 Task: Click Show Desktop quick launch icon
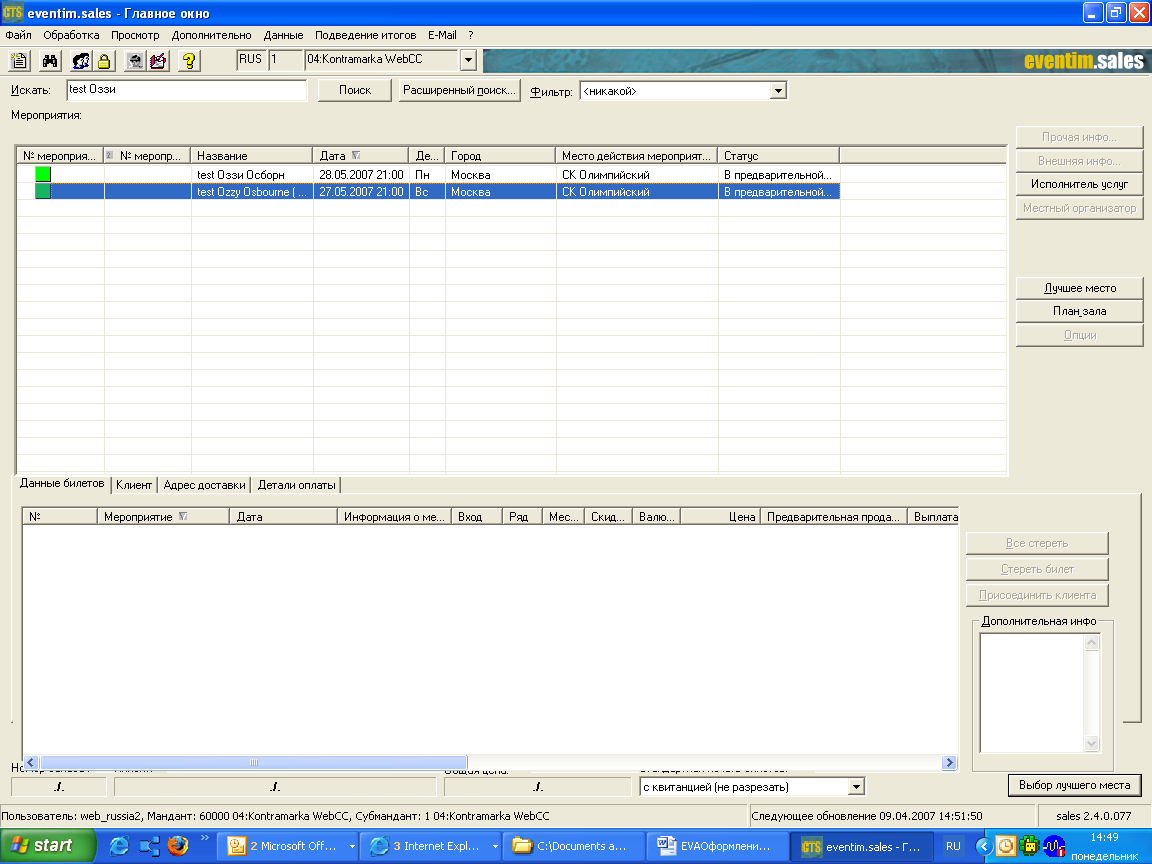[149, 846]
